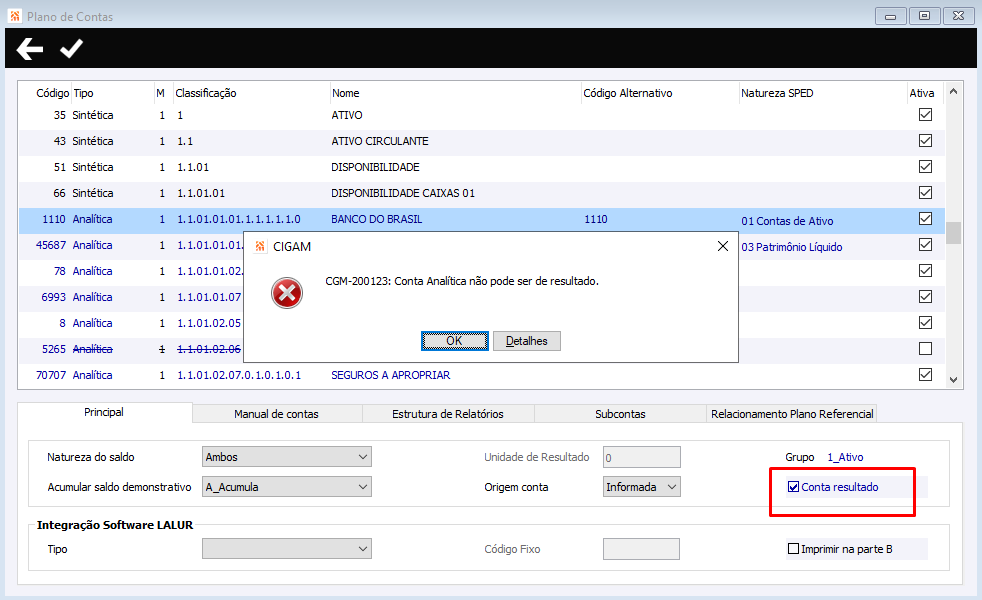Click code 6993 in the list
982x600 pixels.
point(53,297)
